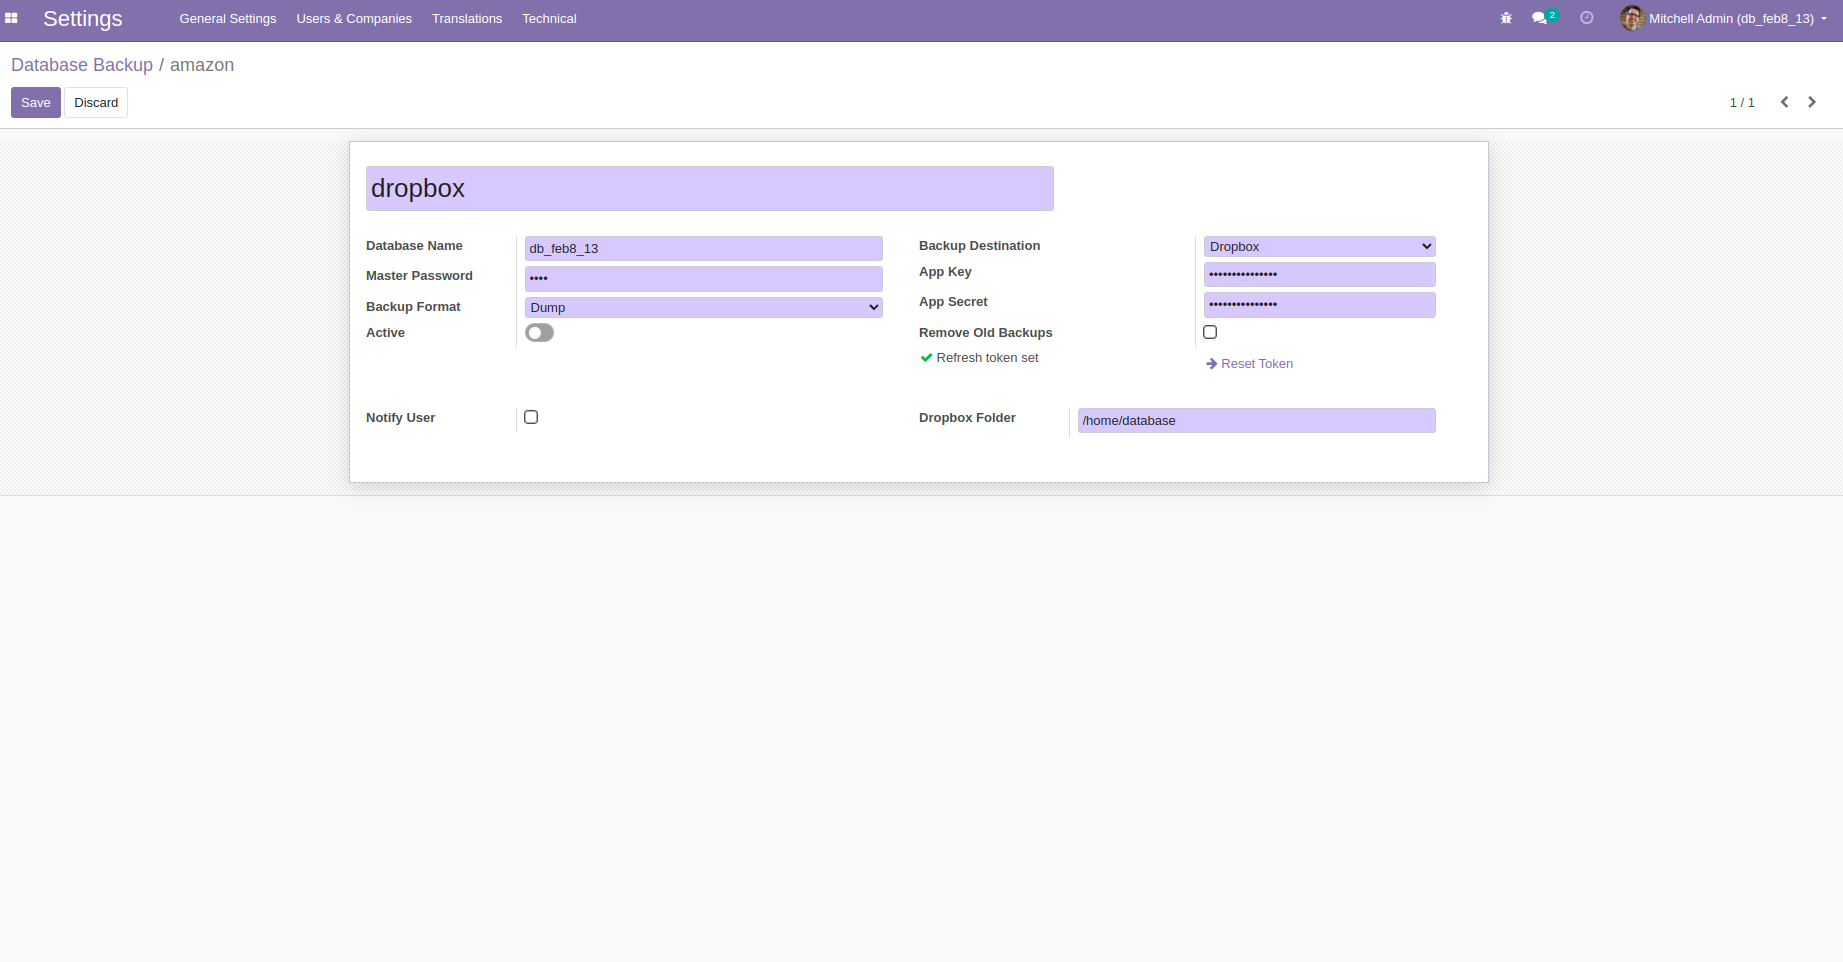Open the activities clock icon
Viewport: 1843px width, 962px height.
[x=1587, y=18]
